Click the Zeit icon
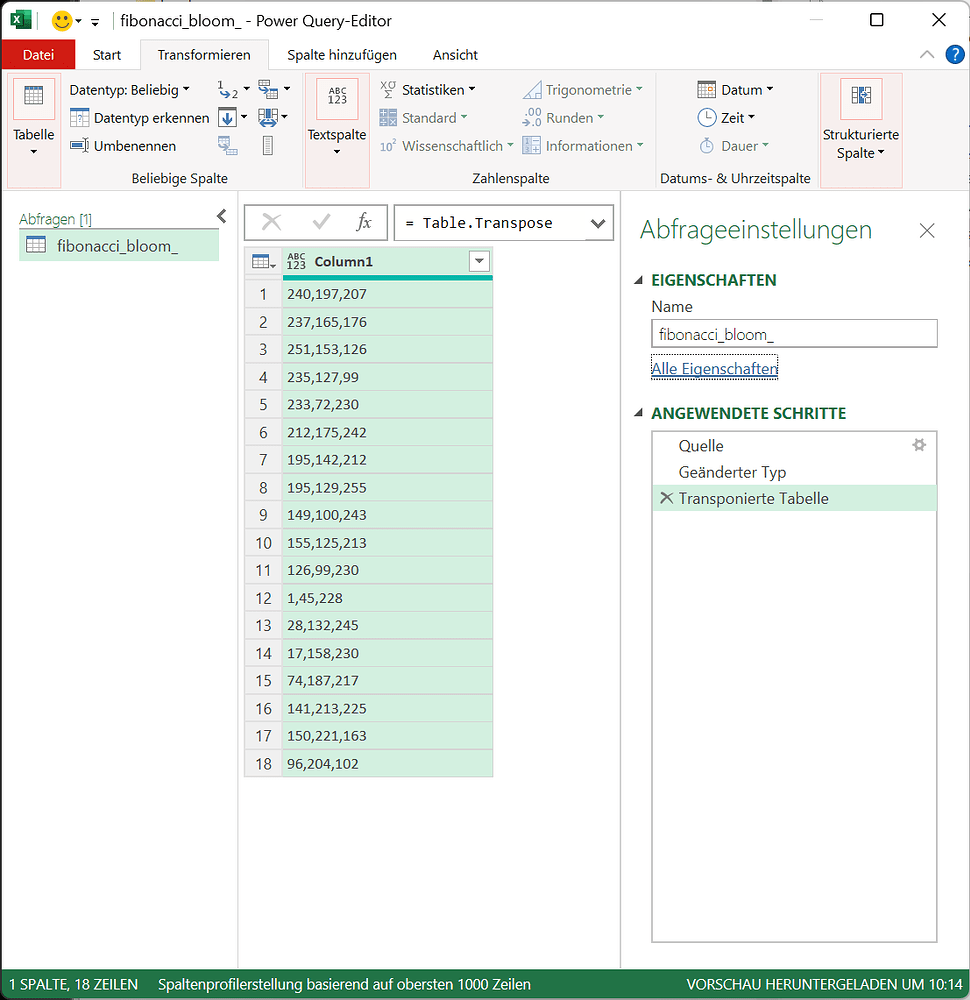The image size is (970, 1000). click(731, 117)
